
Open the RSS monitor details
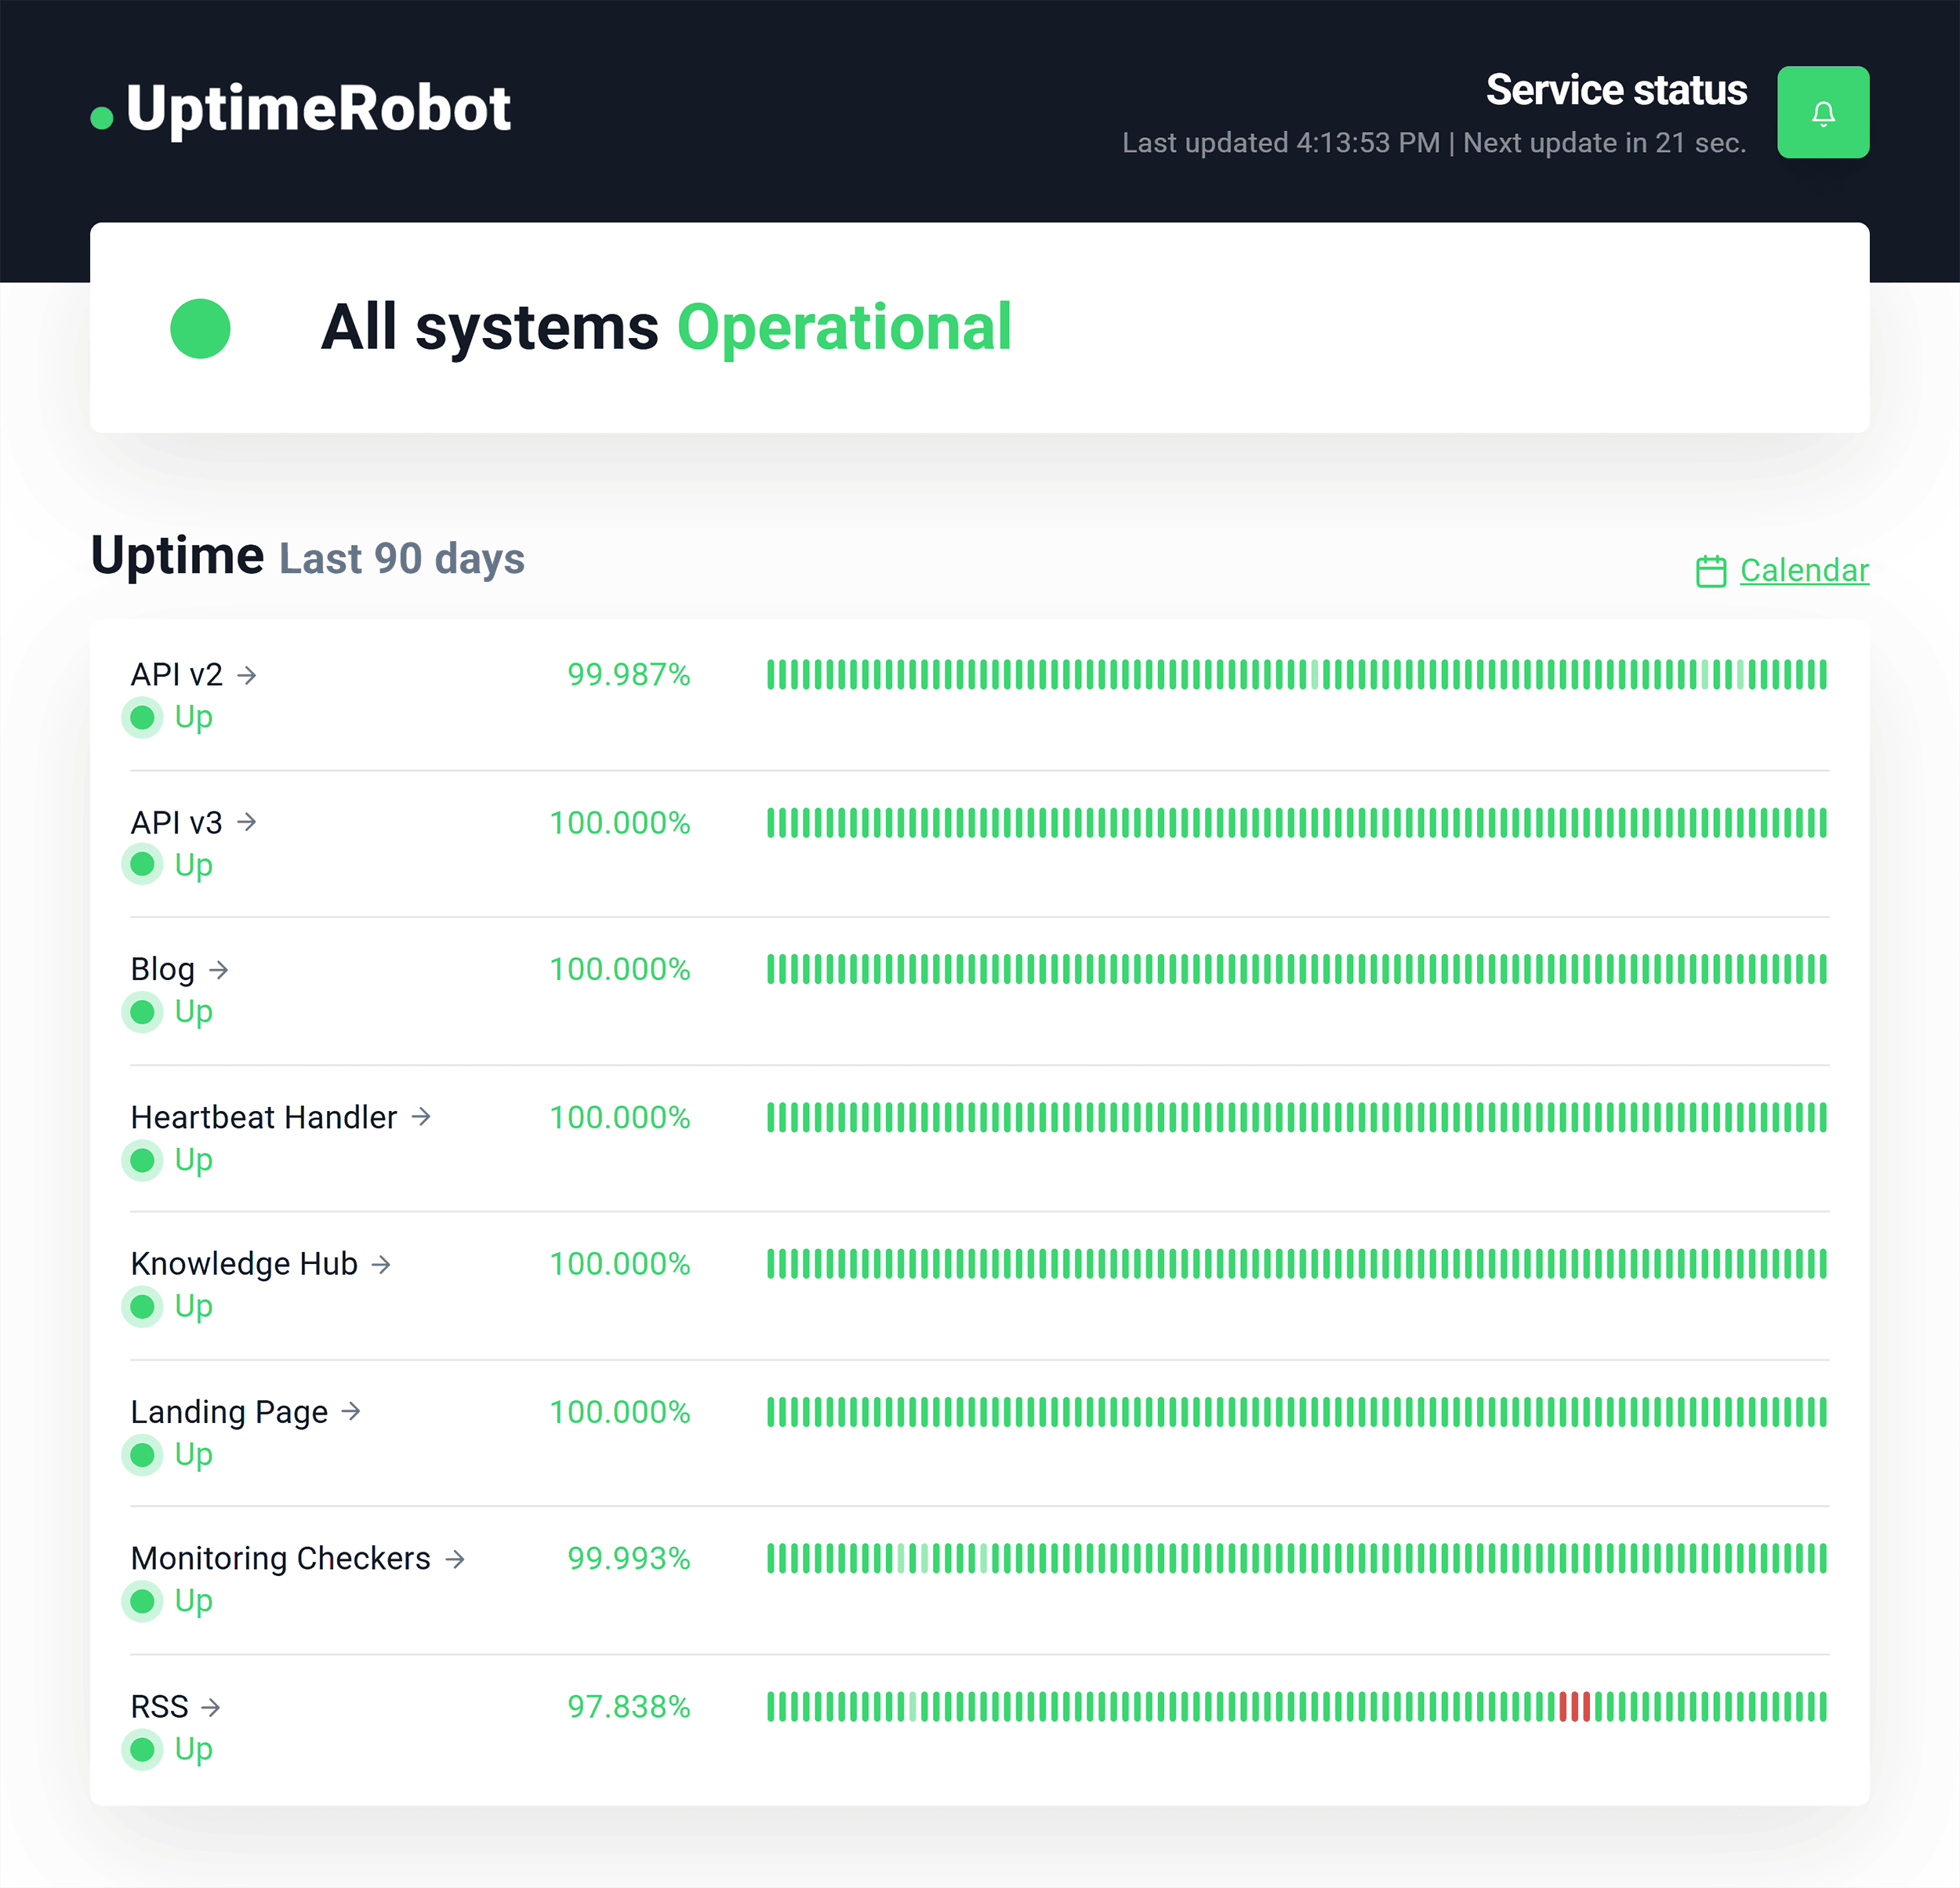(160, 1706)
